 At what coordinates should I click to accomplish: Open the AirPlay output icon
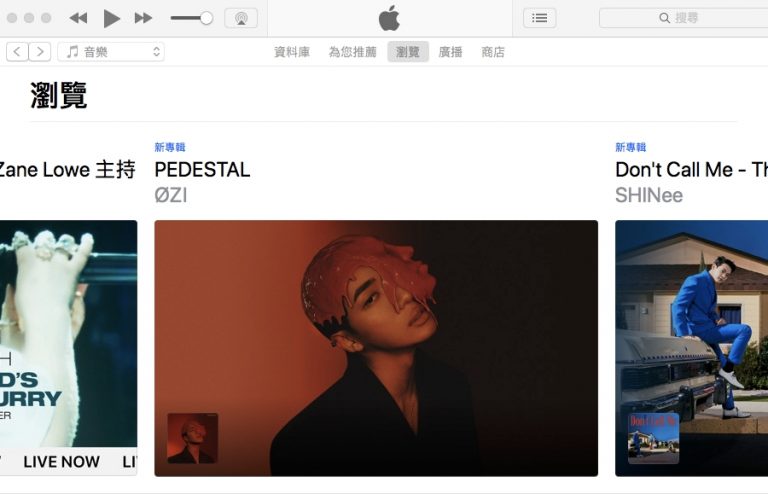[241, 18]
